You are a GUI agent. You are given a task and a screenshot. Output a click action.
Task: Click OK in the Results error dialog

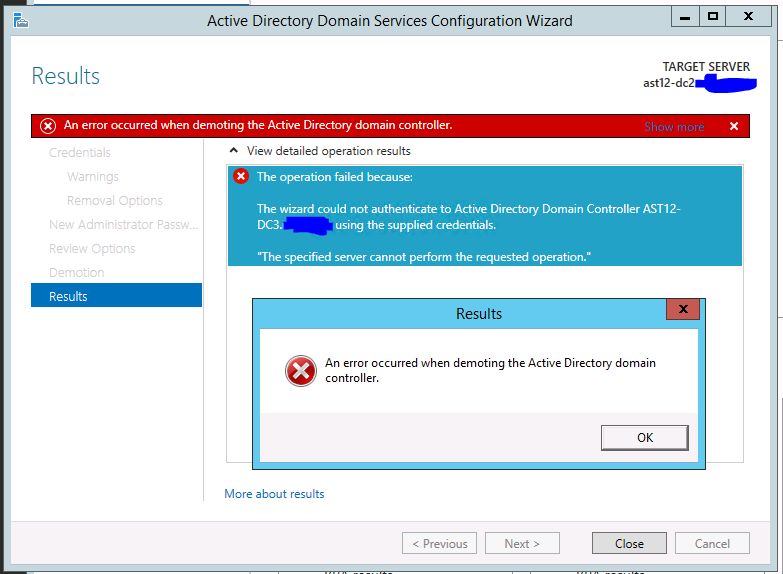coord(644,438)
